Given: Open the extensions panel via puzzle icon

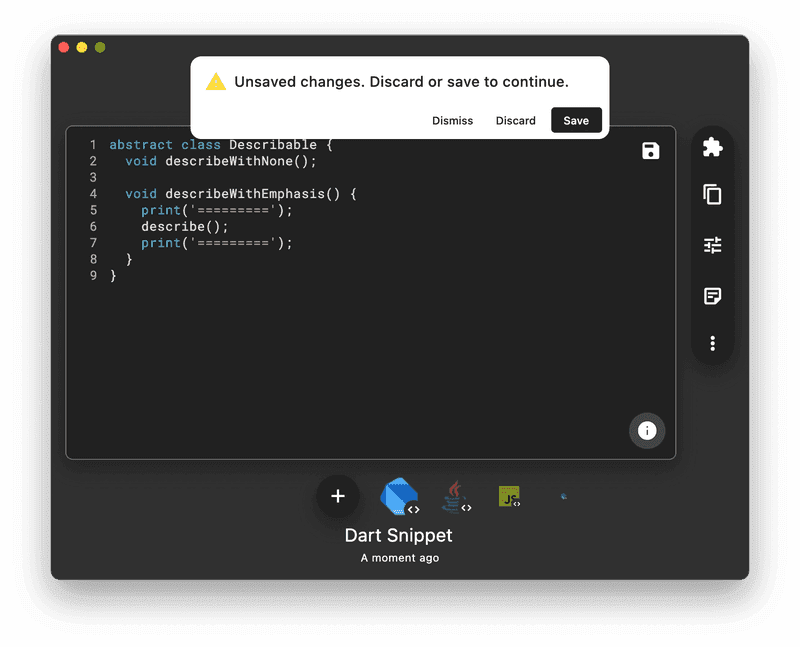Looking at the screenshot, I should 712,146.
